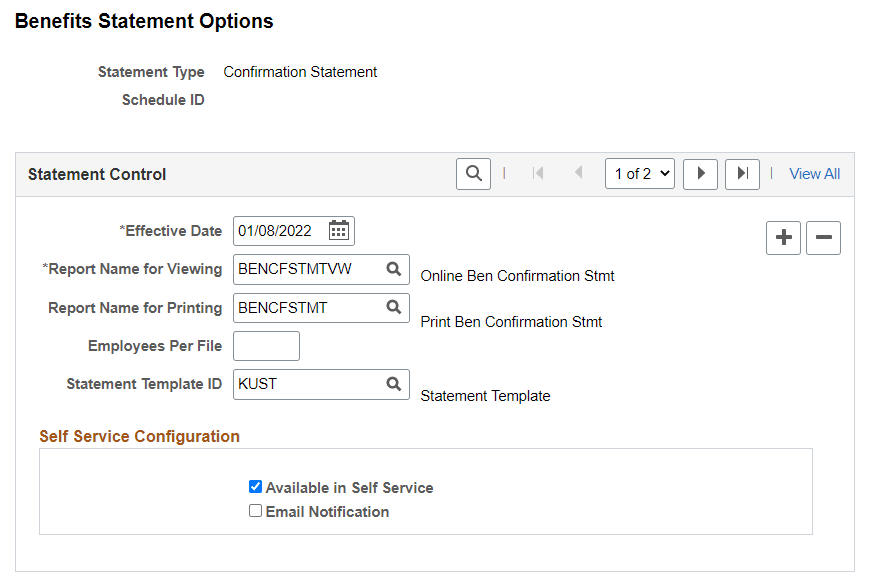Toggle Available in Self Service off
Screen dimensions: 871x586
point(255,486)
